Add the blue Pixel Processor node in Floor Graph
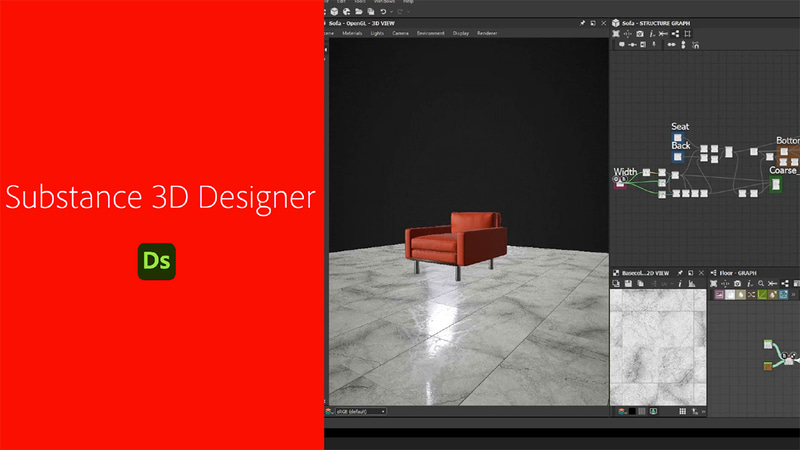Image resolution: width=800 pixels, height=450 pixels. (x=784, y=295)
